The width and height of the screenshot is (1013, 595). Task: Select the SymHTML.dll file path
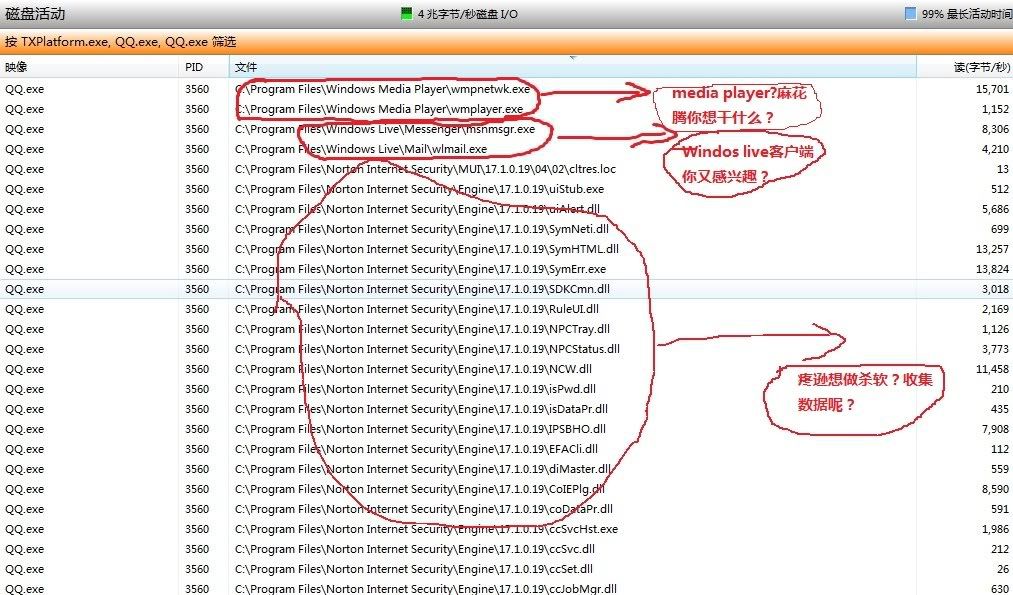point(426,249)
